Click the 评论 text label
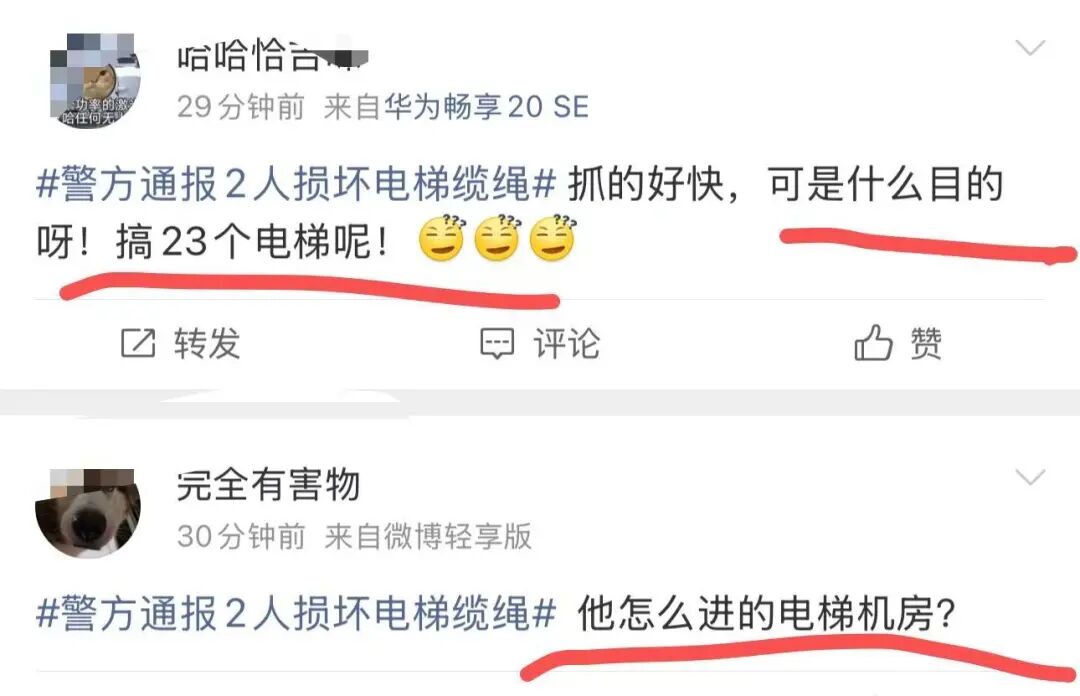The image size is (1080, 696). point(566,343)
